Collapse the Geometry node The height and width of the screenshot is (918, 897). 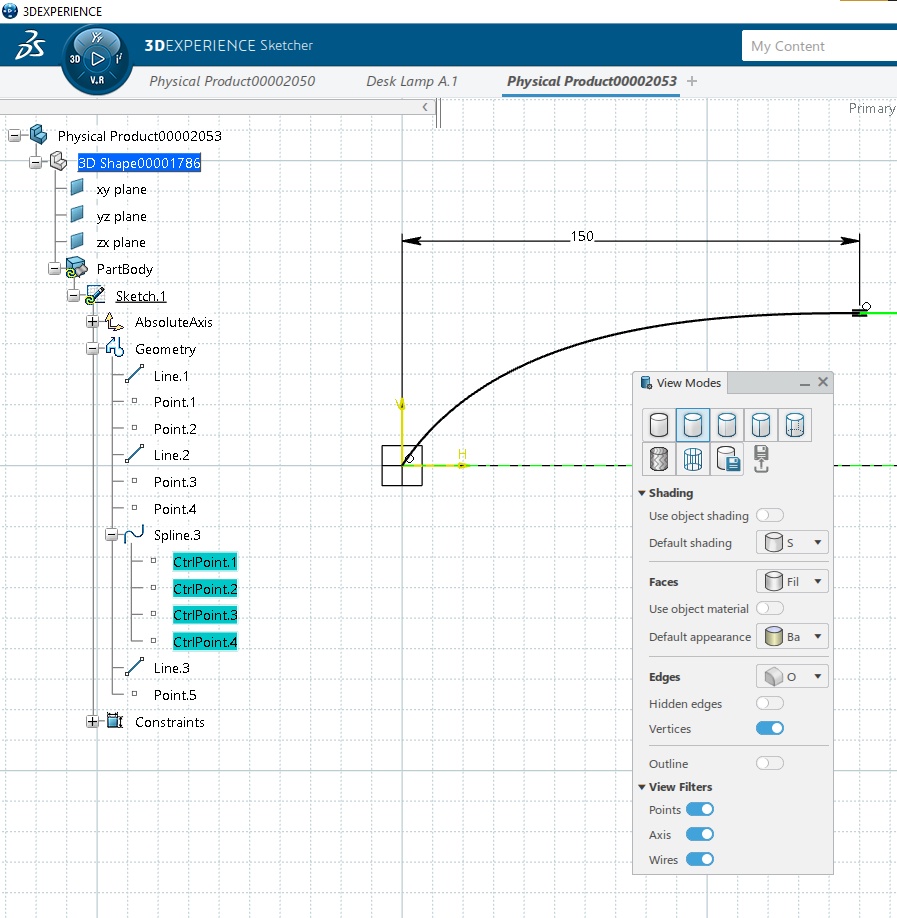(92, 349)
